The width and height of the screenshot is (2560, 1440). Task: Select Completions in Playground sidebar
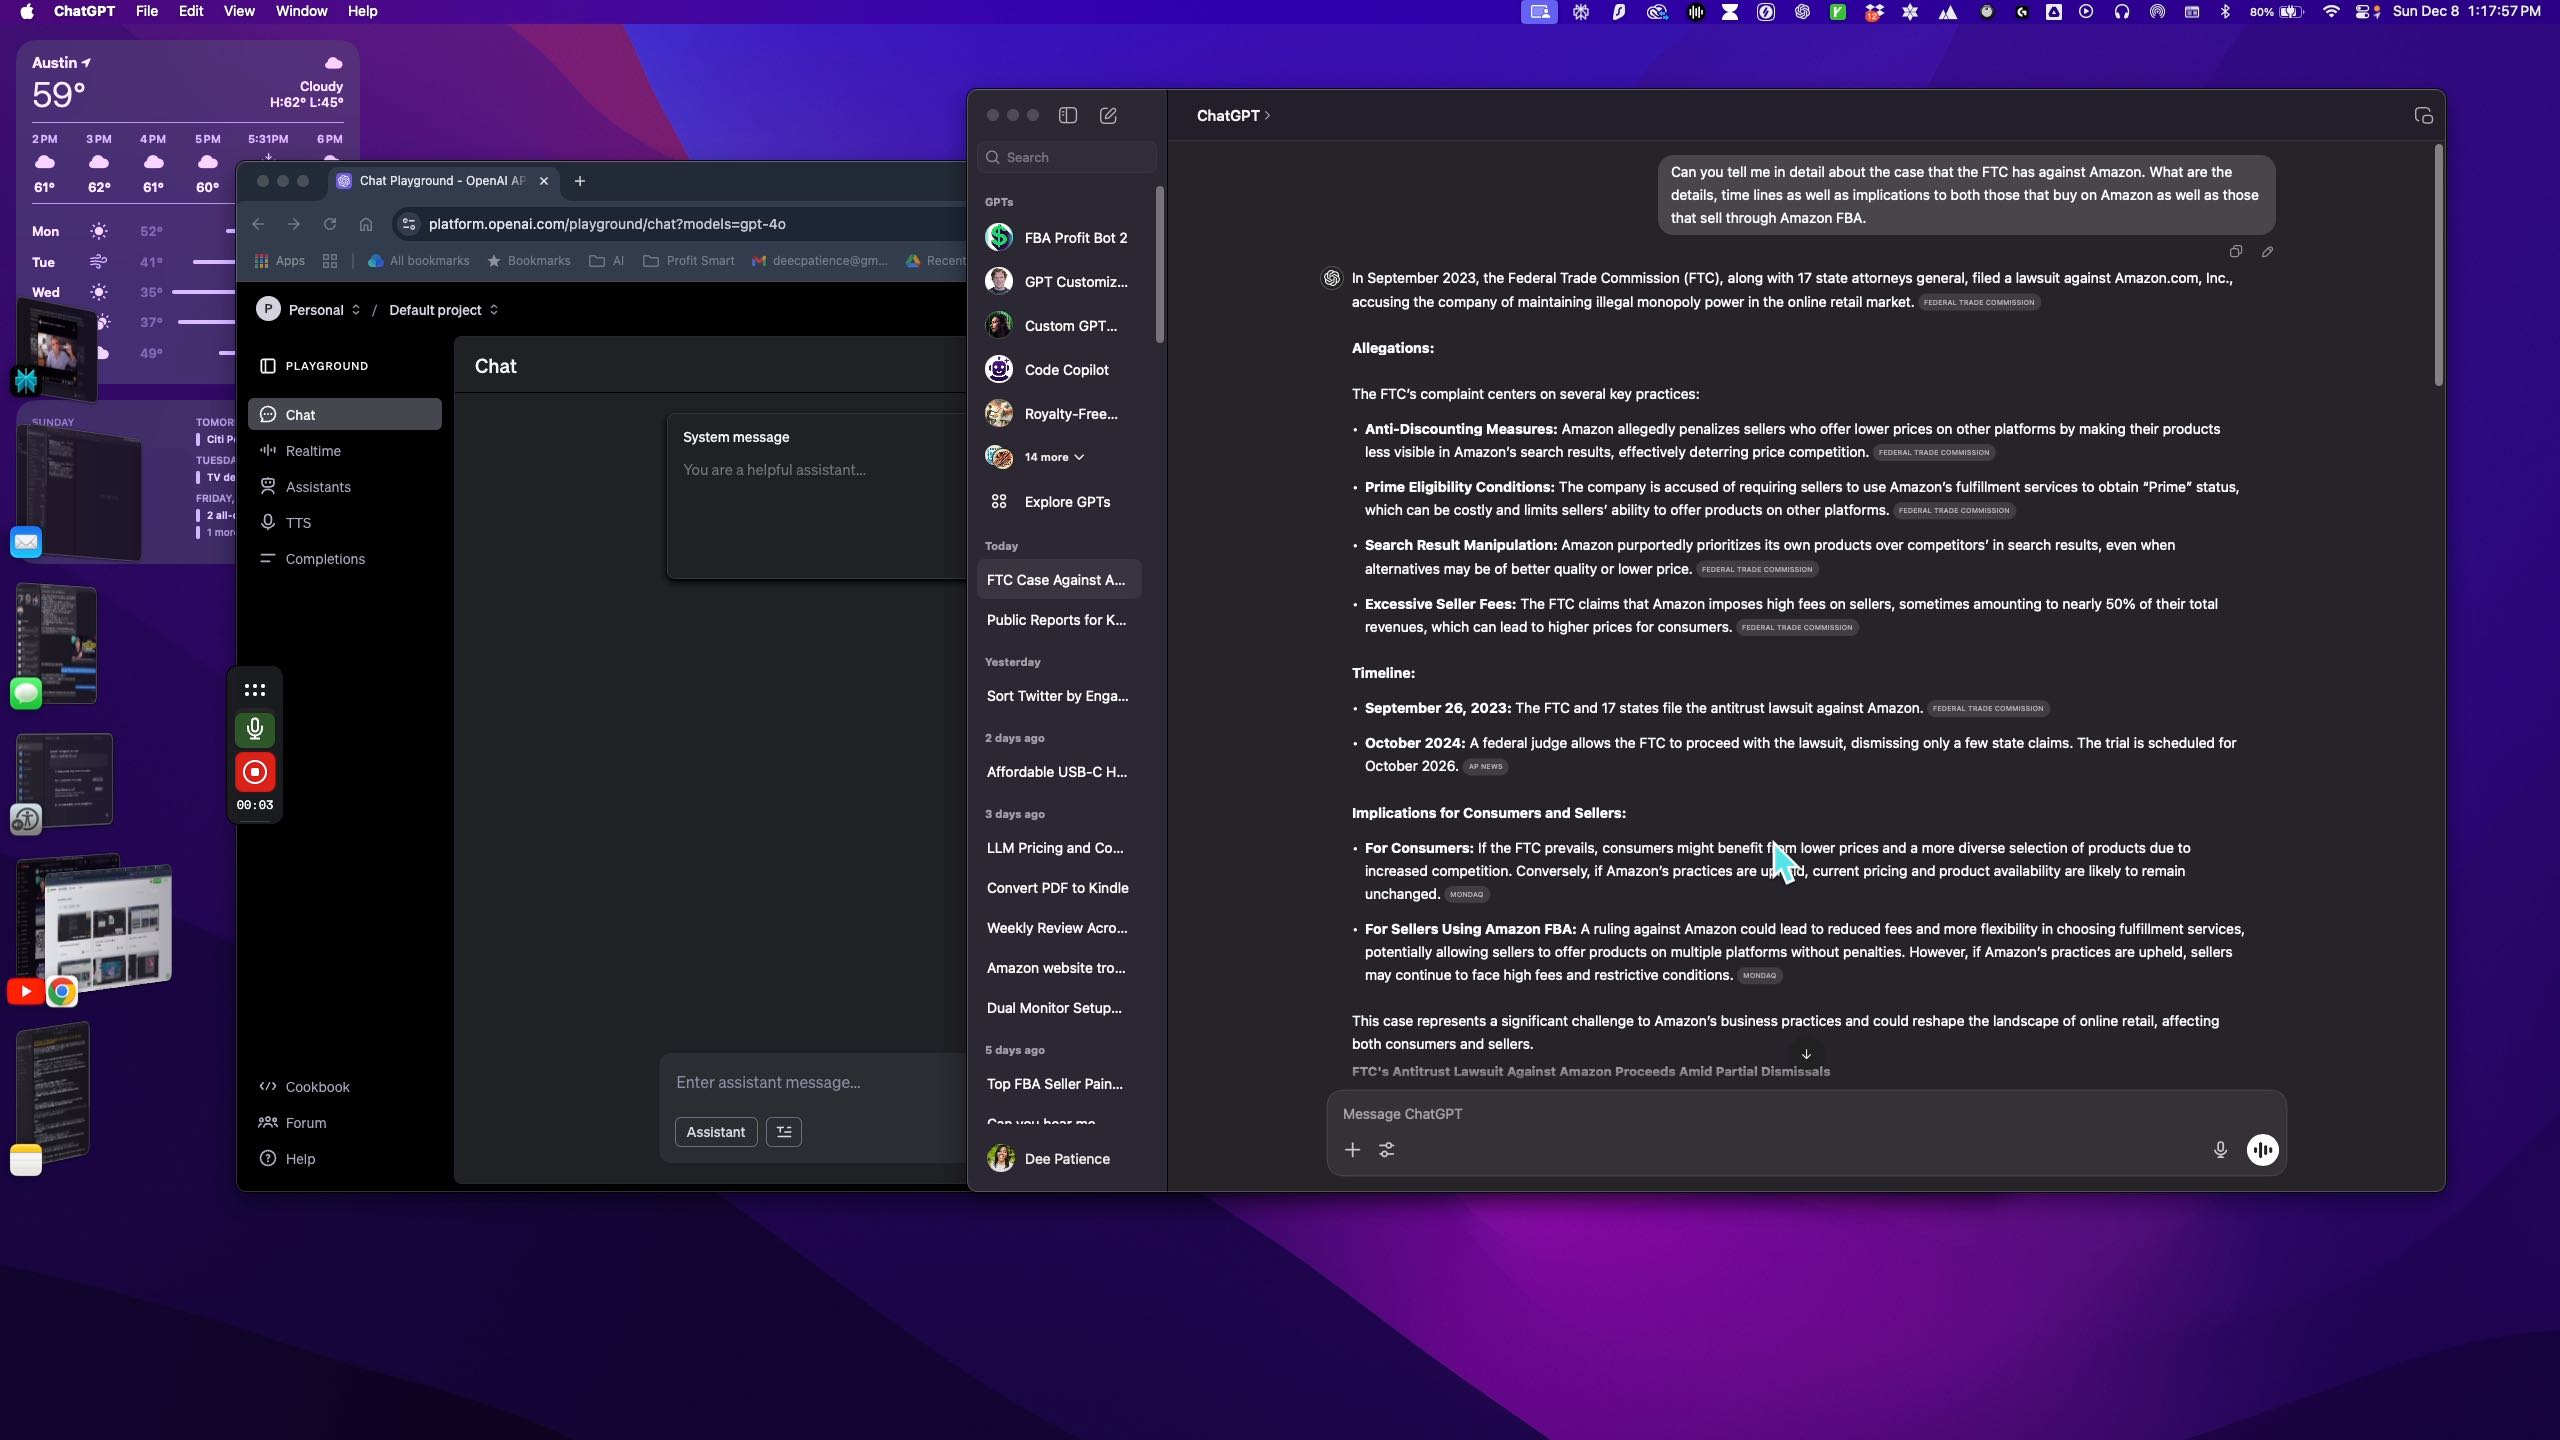click(345, 559)
